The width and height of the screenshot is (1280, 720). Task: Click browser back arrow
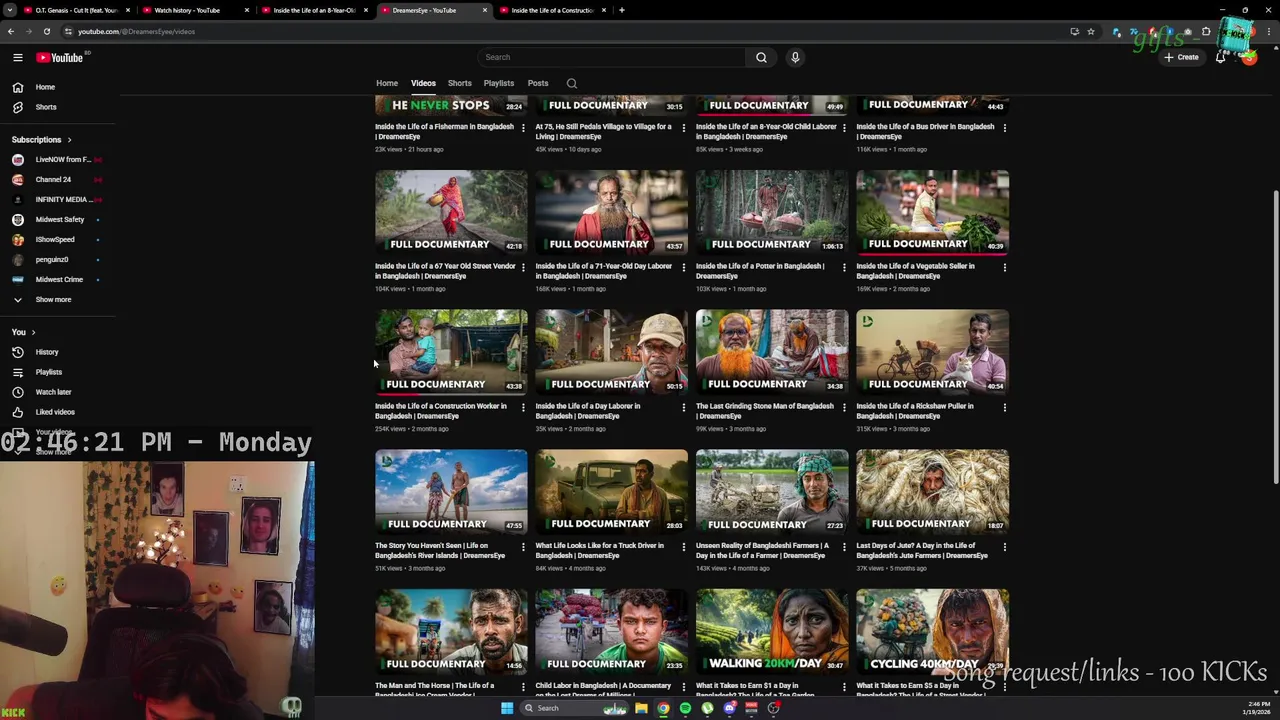coord(11,31)
